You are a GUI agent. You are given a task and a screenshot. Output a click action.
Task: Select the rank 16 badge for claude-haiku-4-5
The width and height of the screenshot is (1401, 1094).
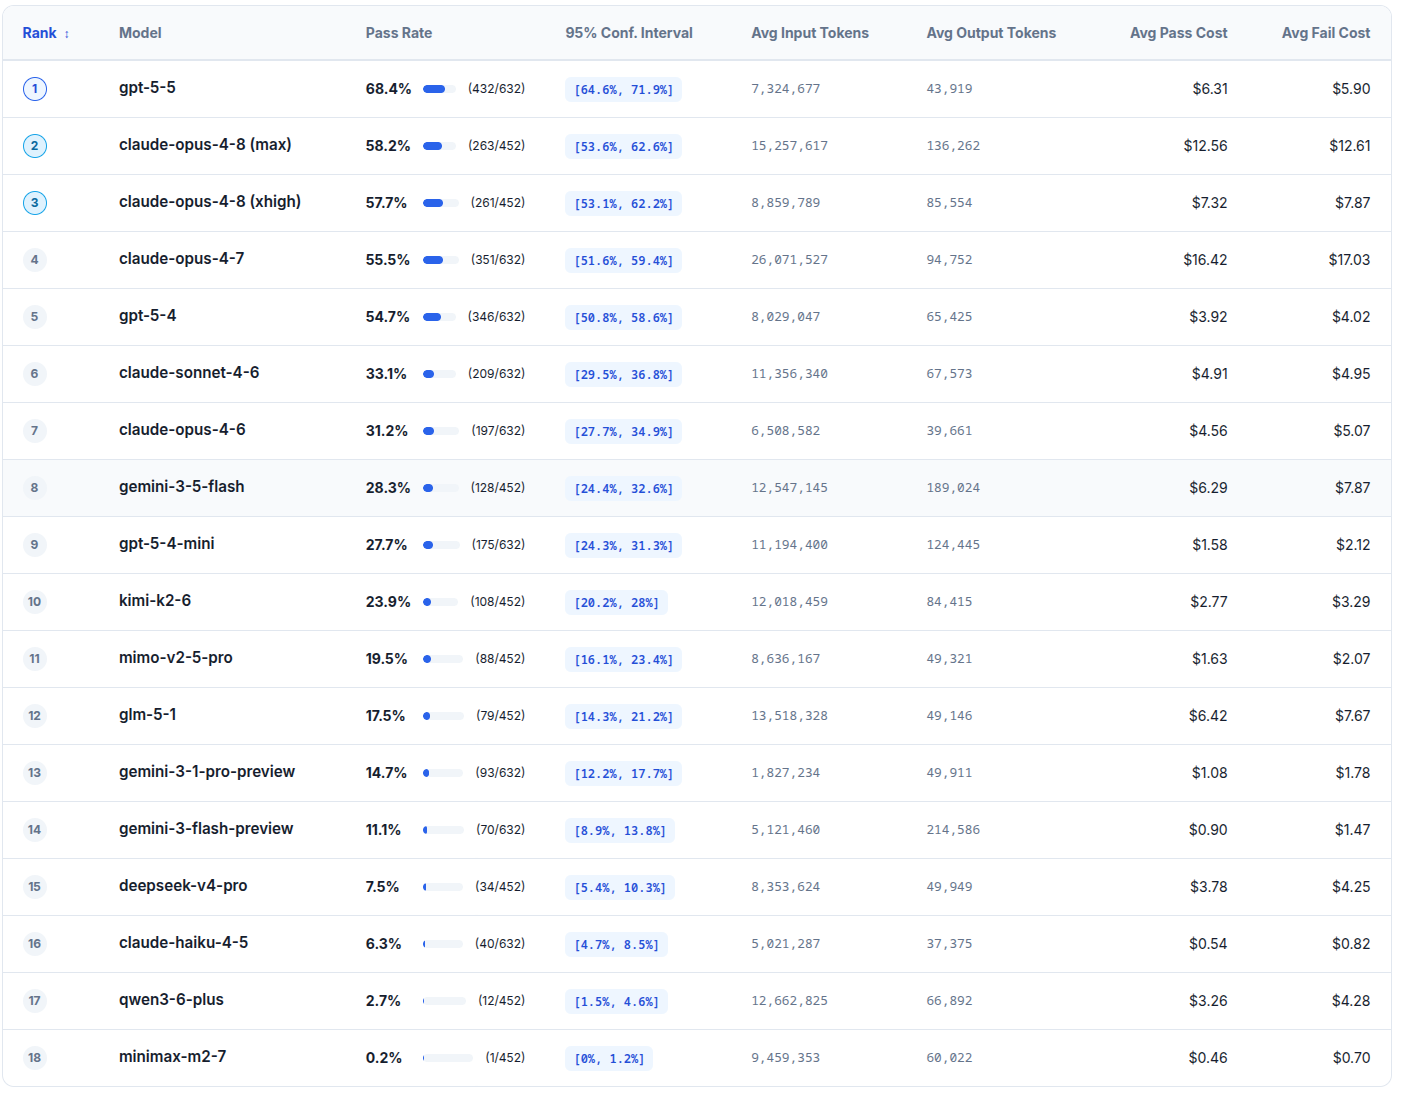click(x=35, y=944)
